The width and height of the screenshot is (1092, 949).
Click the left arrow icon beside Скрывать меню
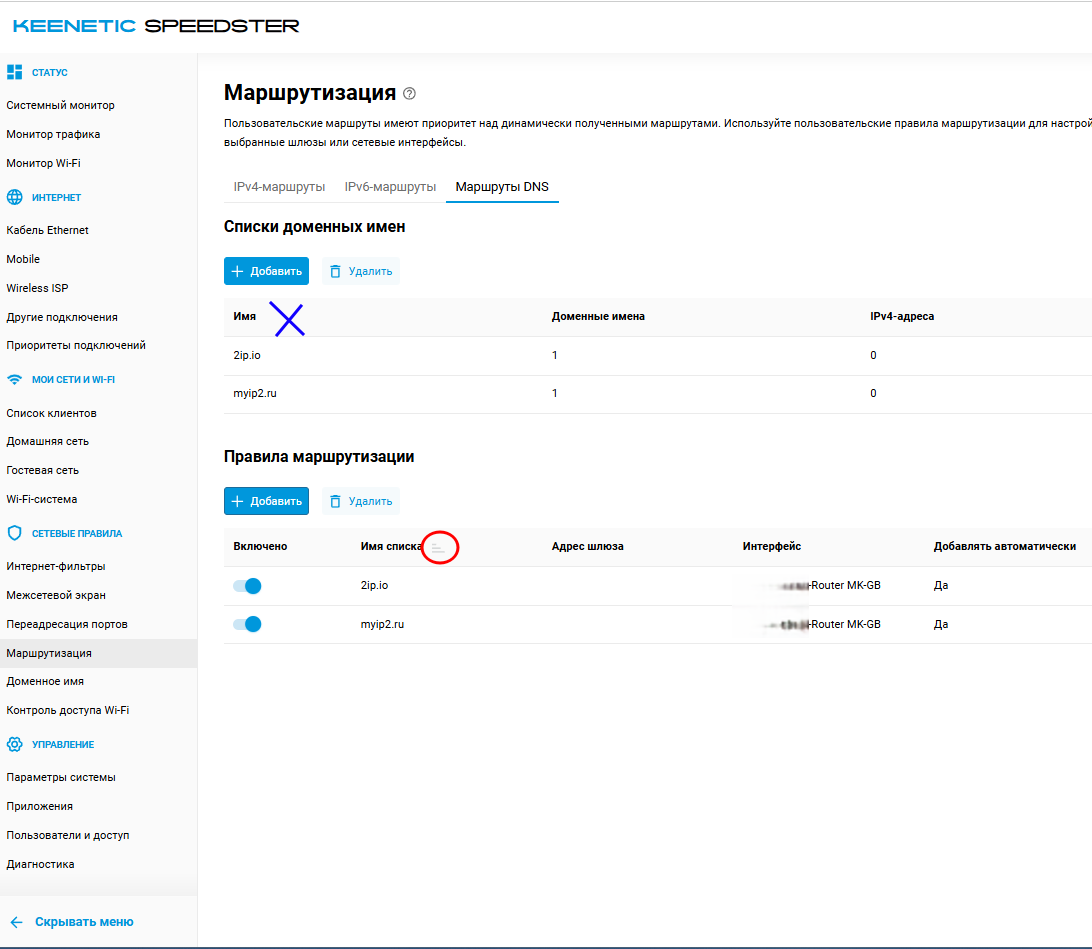[16, 922]
